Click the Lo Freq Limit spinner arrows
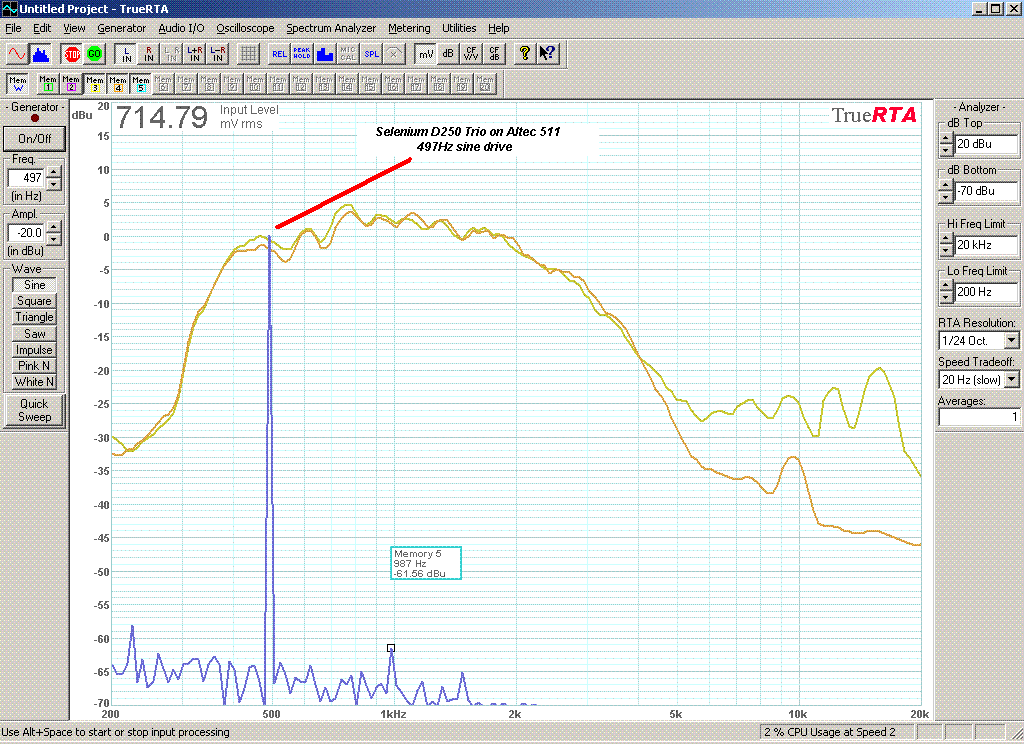The width and height of the screenshot is (1024, 744). pos(946,293)
